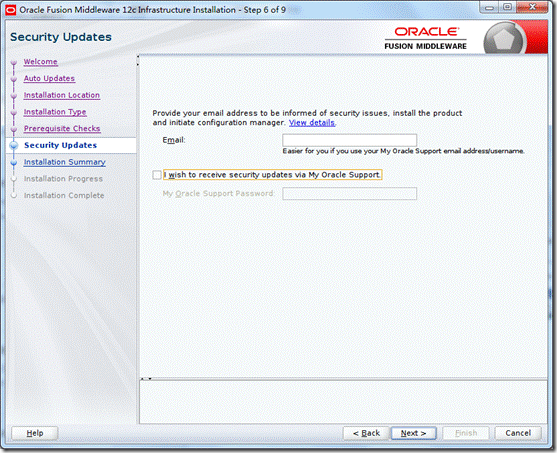The width and height of the screenshot is (557, 453).
Task: Go back with the Back button
Action: 366,433
